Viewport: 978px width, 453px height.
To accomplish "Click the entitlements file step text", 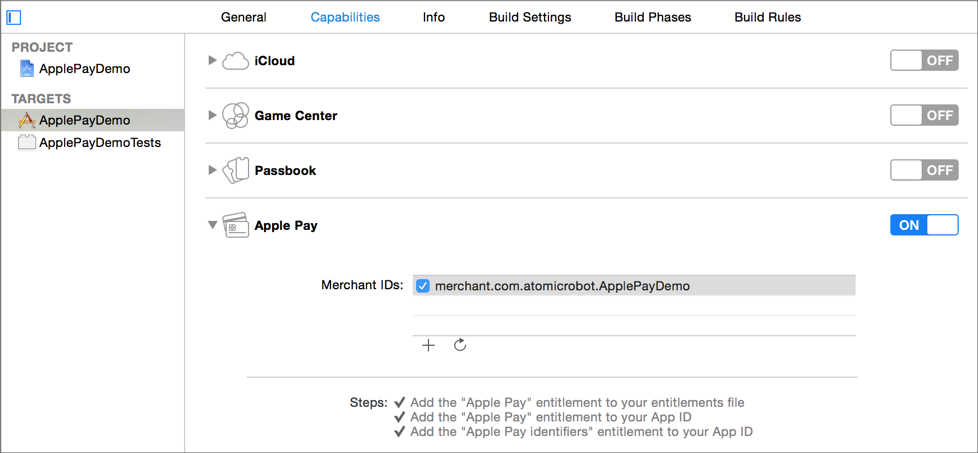I will [577, 402].
